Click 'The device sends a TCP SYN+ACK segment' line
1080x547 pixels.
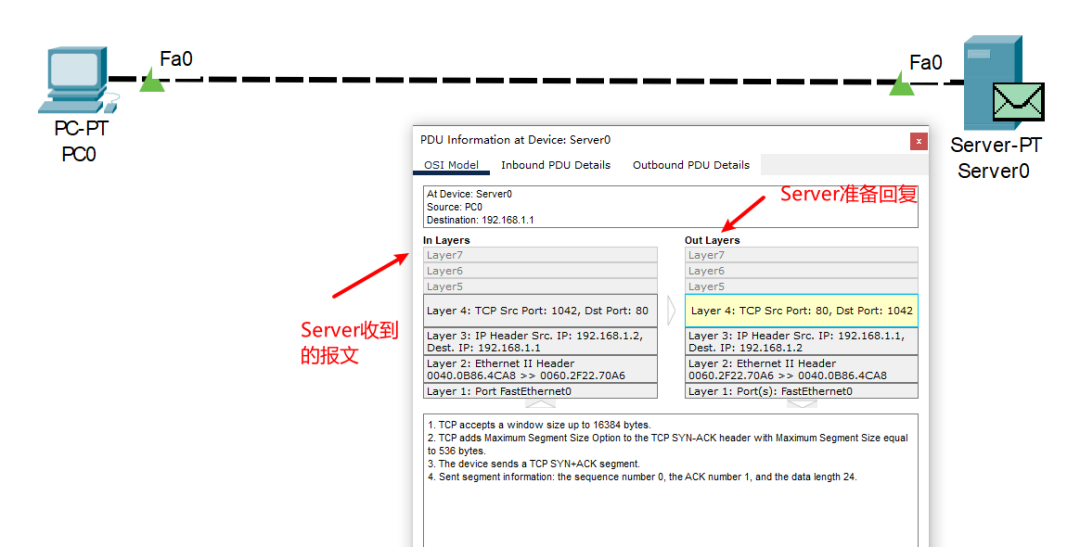[534, 464]
